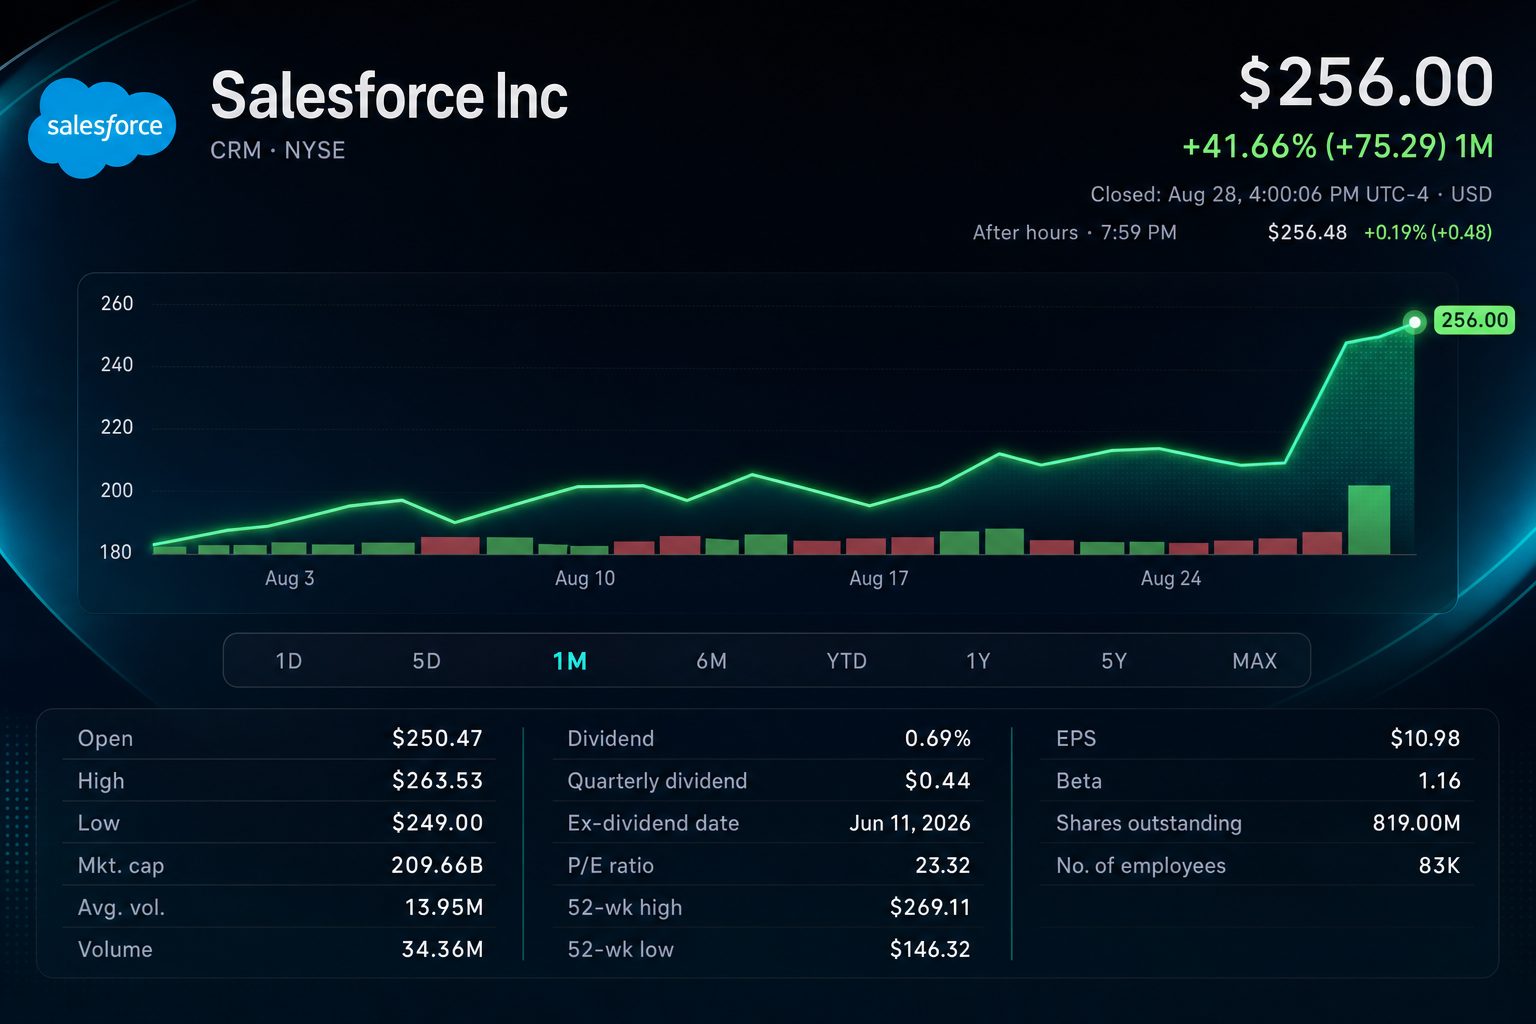Click the 220 y-axis label
This screenshot has height=1024, width=1536.
117,427
